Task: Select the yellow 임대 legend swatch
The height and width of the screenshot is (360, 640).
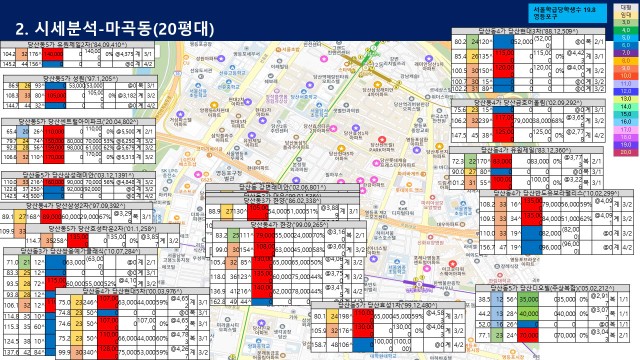Action: click(x=625, y=15)
